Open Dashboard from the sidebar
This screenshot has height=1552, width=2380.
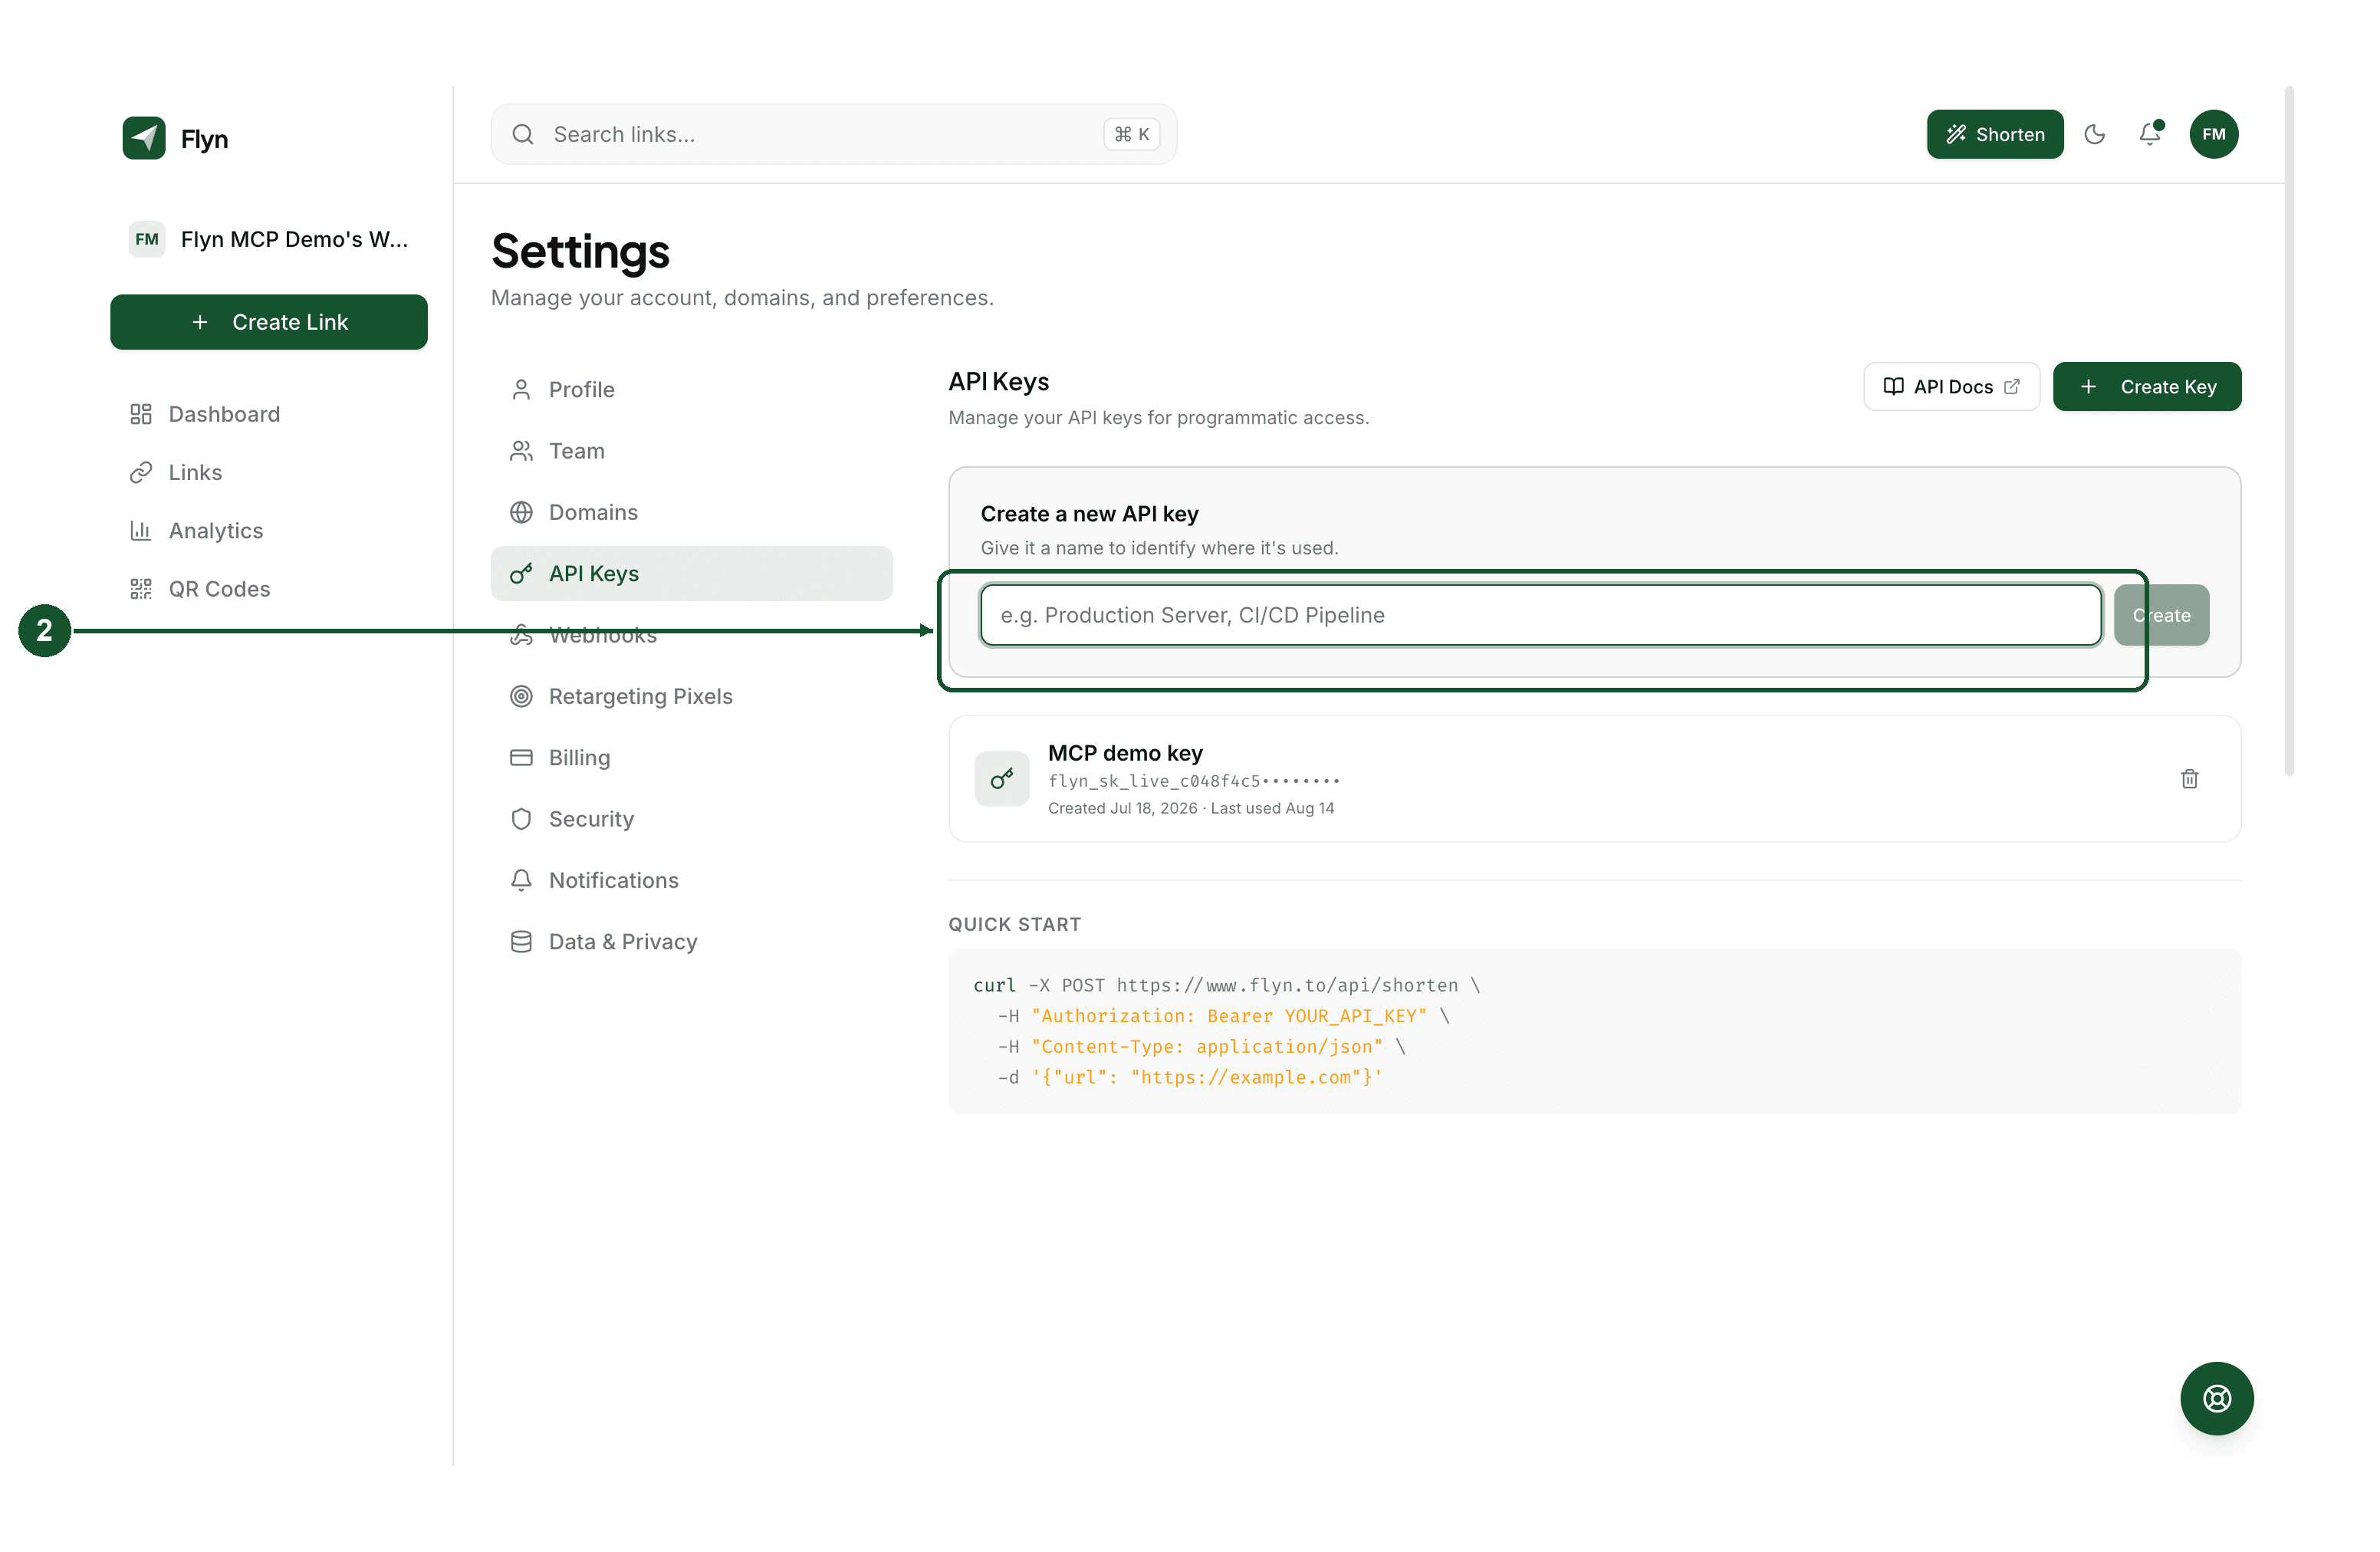pyautogui.click(x=269, y=414)
